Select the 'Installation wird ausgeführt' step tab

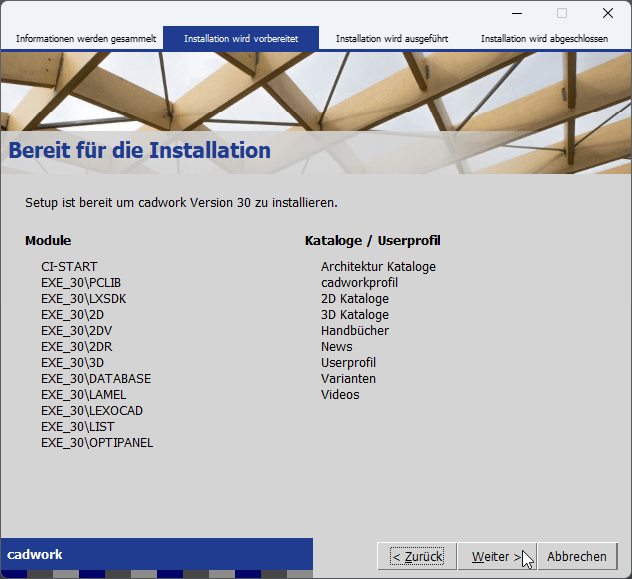[x=392, y=39]
